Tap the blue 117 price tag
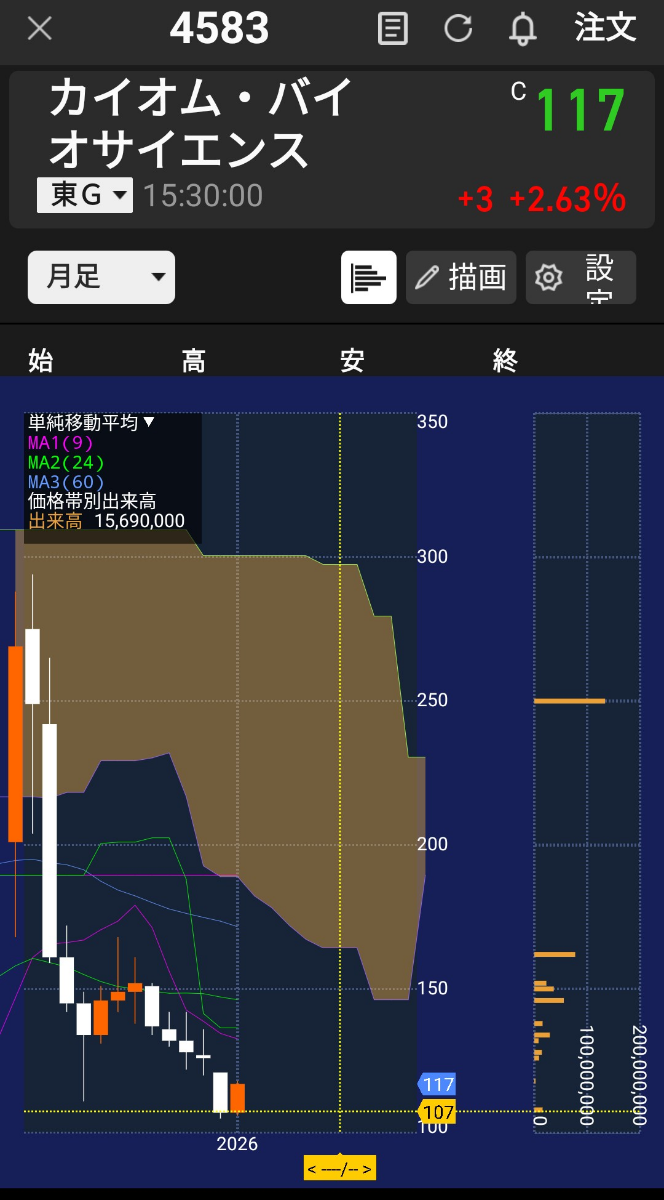 click(437, 1085)
